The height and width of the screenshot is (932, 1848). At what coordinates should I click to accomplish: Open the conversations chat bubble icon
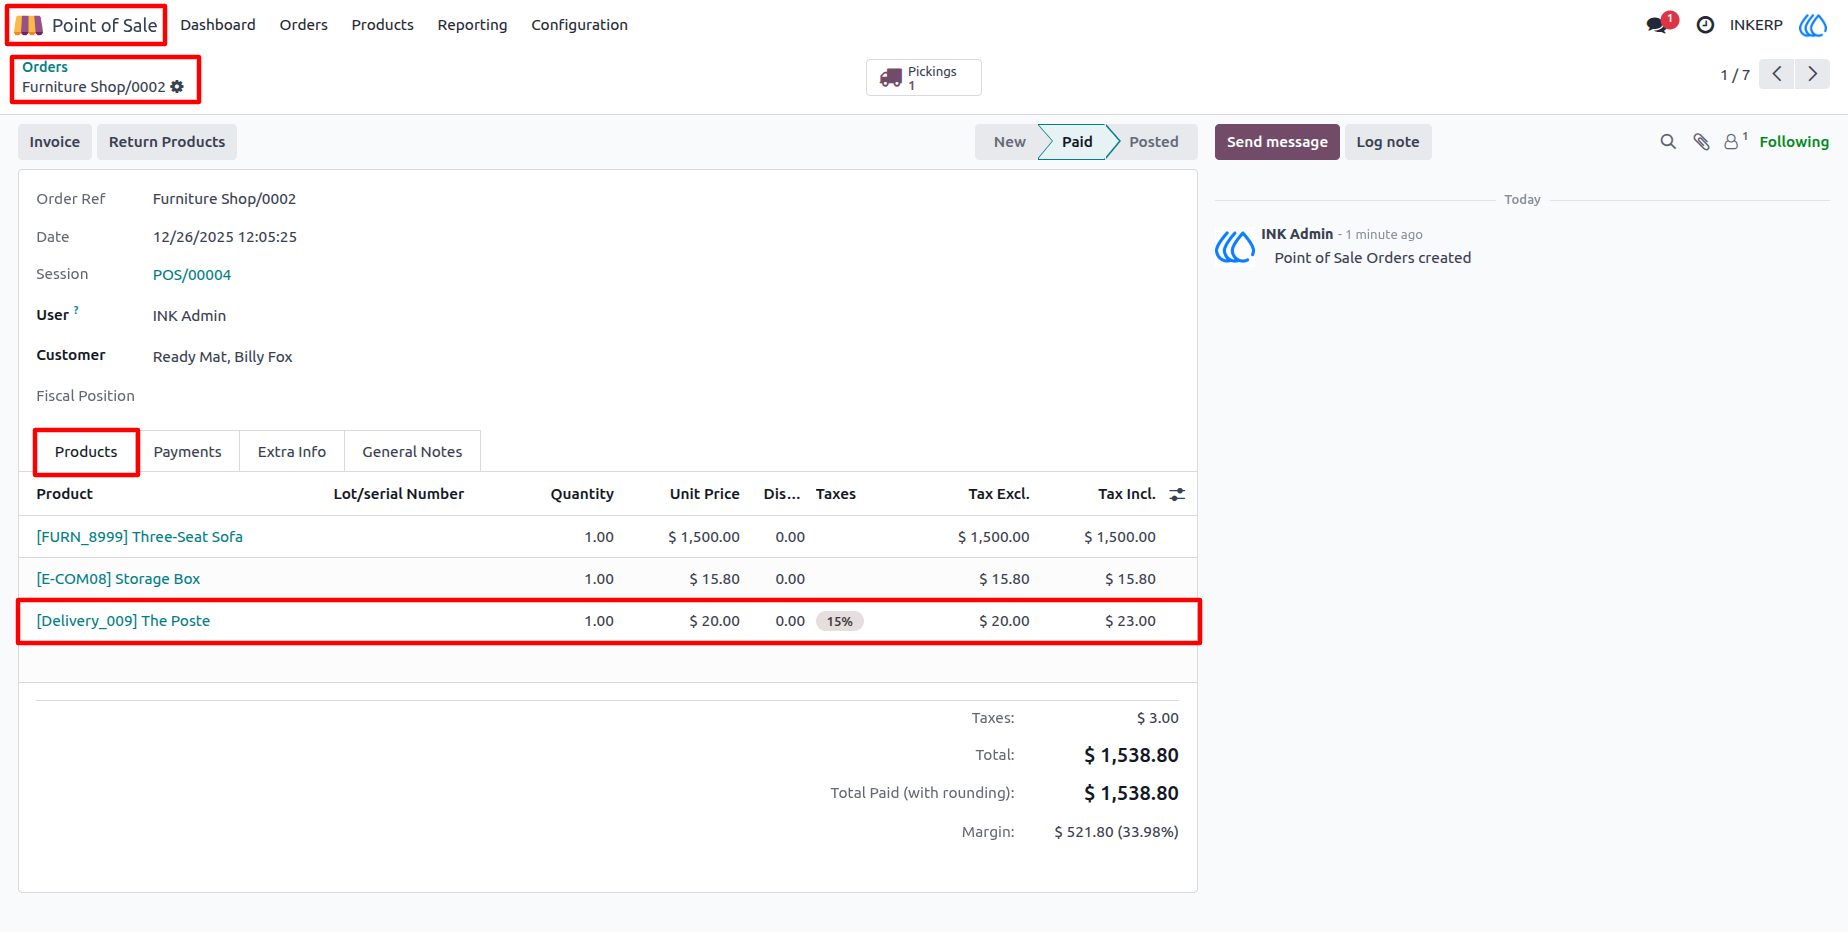1657,25
